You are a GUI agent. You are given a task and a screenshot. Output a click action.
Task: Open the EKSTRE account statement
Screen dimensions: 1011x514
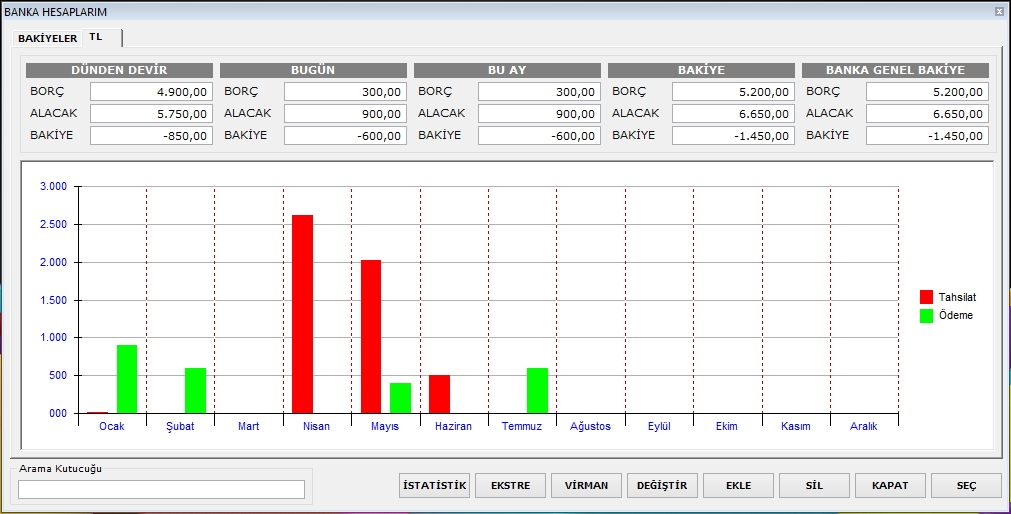click(x=510, y=486)
